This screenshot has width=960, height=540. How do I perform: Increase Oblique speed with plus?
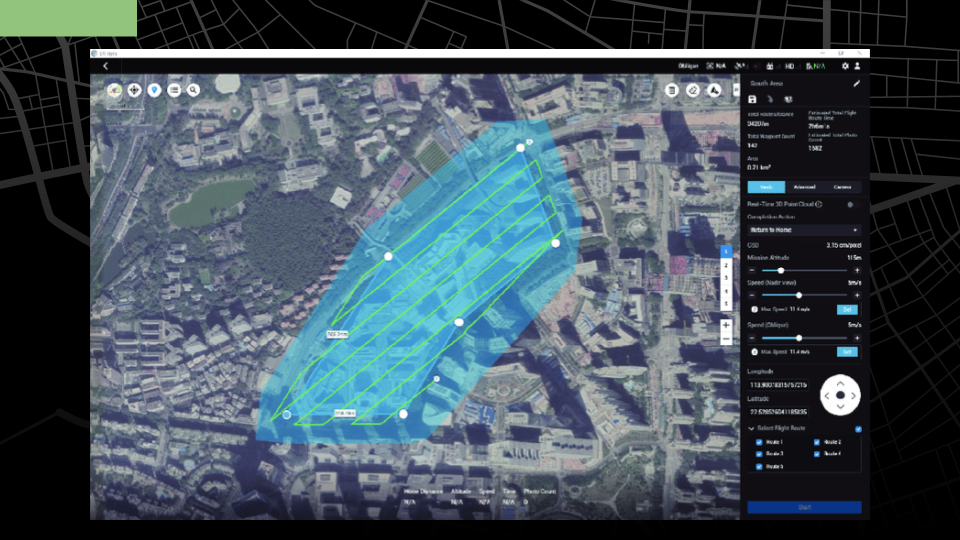tap(857, 338)
